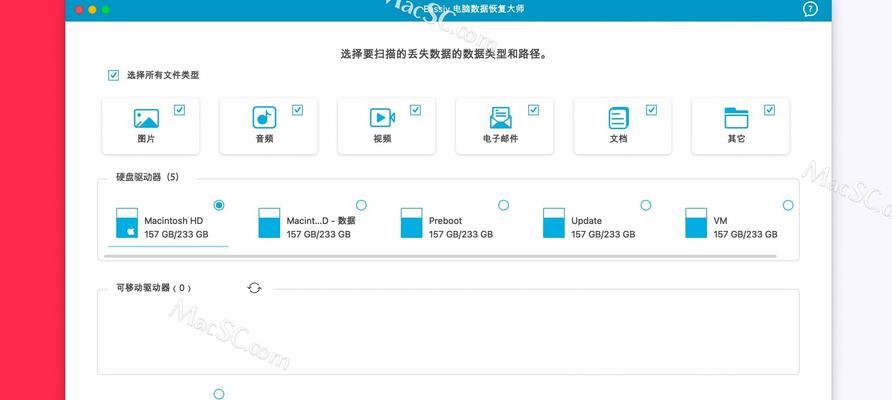Click 157 GB/233 GB under VM
This screenshot has height=400, width=892.
click(745, 234)
